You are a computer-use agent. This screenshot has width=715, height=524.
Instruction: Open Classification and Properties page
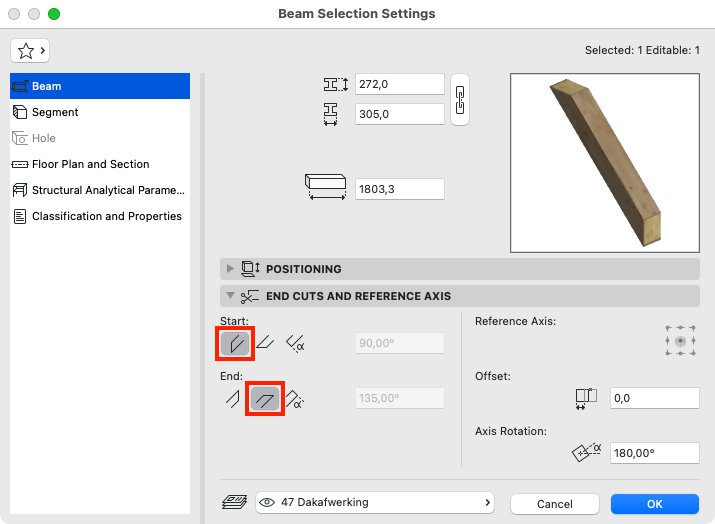click(x=100, y=216)
